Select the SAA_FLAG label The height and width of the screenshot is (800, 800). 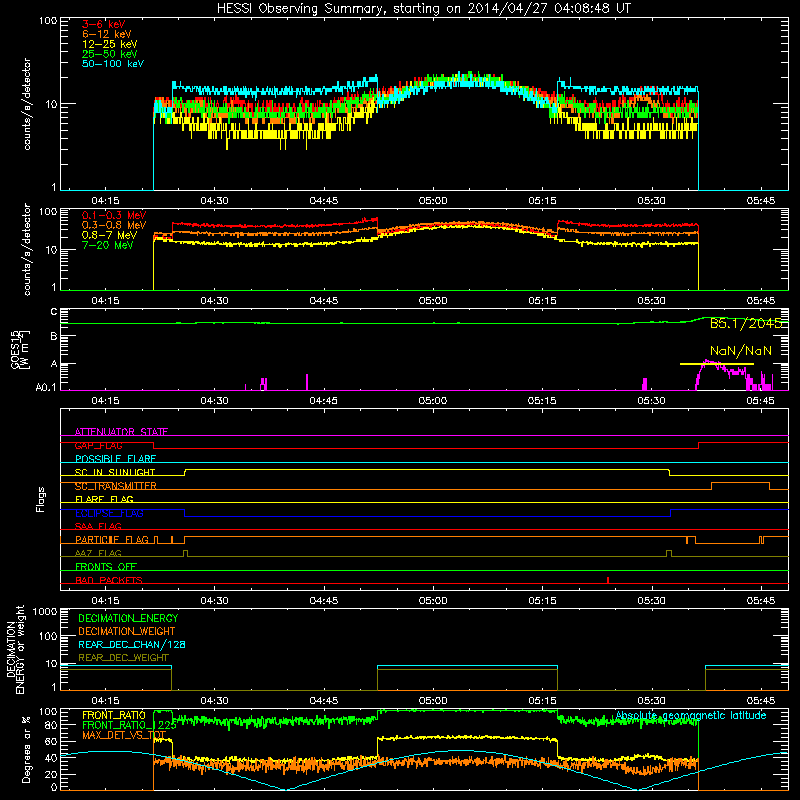click(98, 526)
